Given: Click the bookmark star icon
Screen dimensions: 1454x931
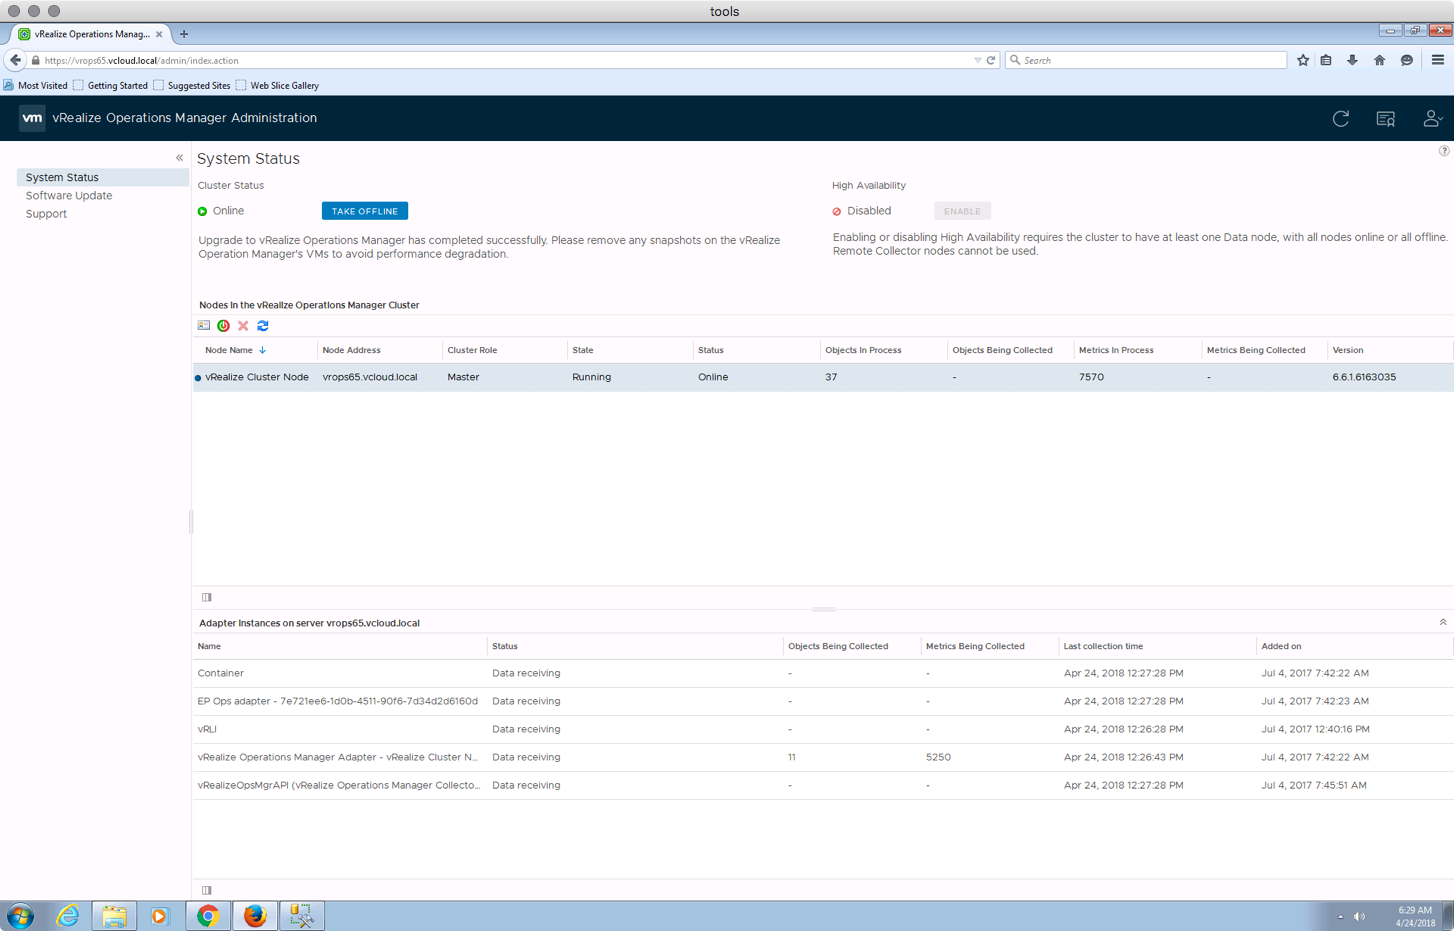Looking at the screenshot, I should click(1303, 60).
